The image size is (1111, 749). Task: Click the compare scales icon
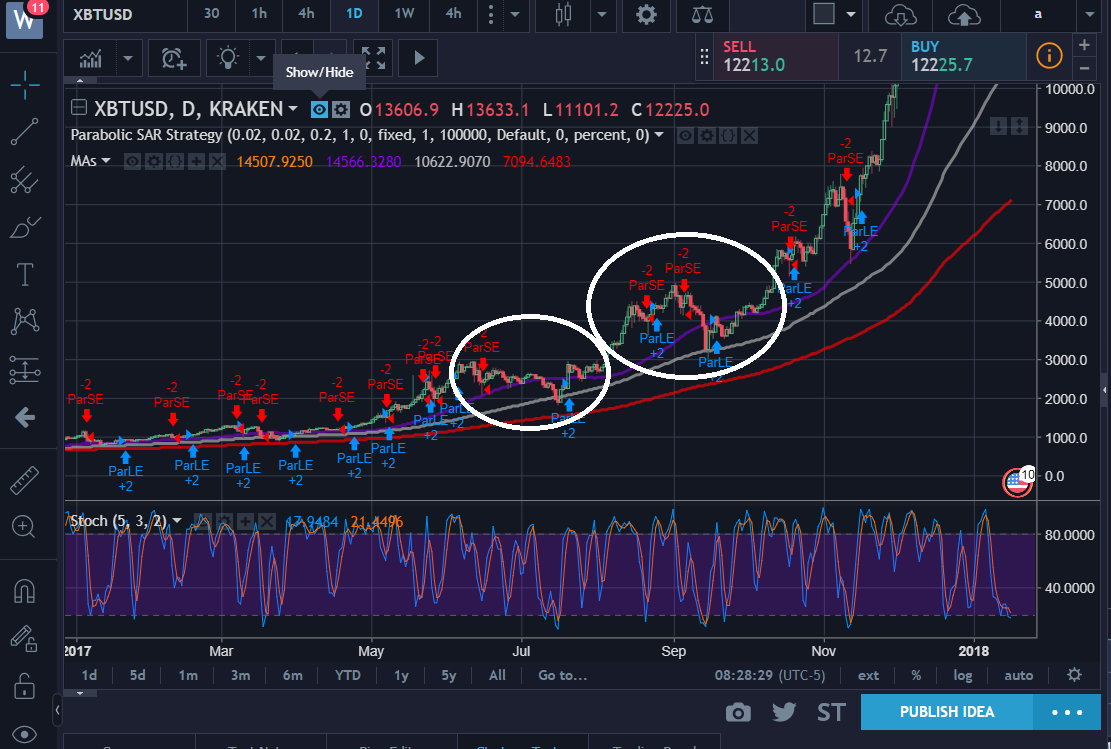[702, 14]
